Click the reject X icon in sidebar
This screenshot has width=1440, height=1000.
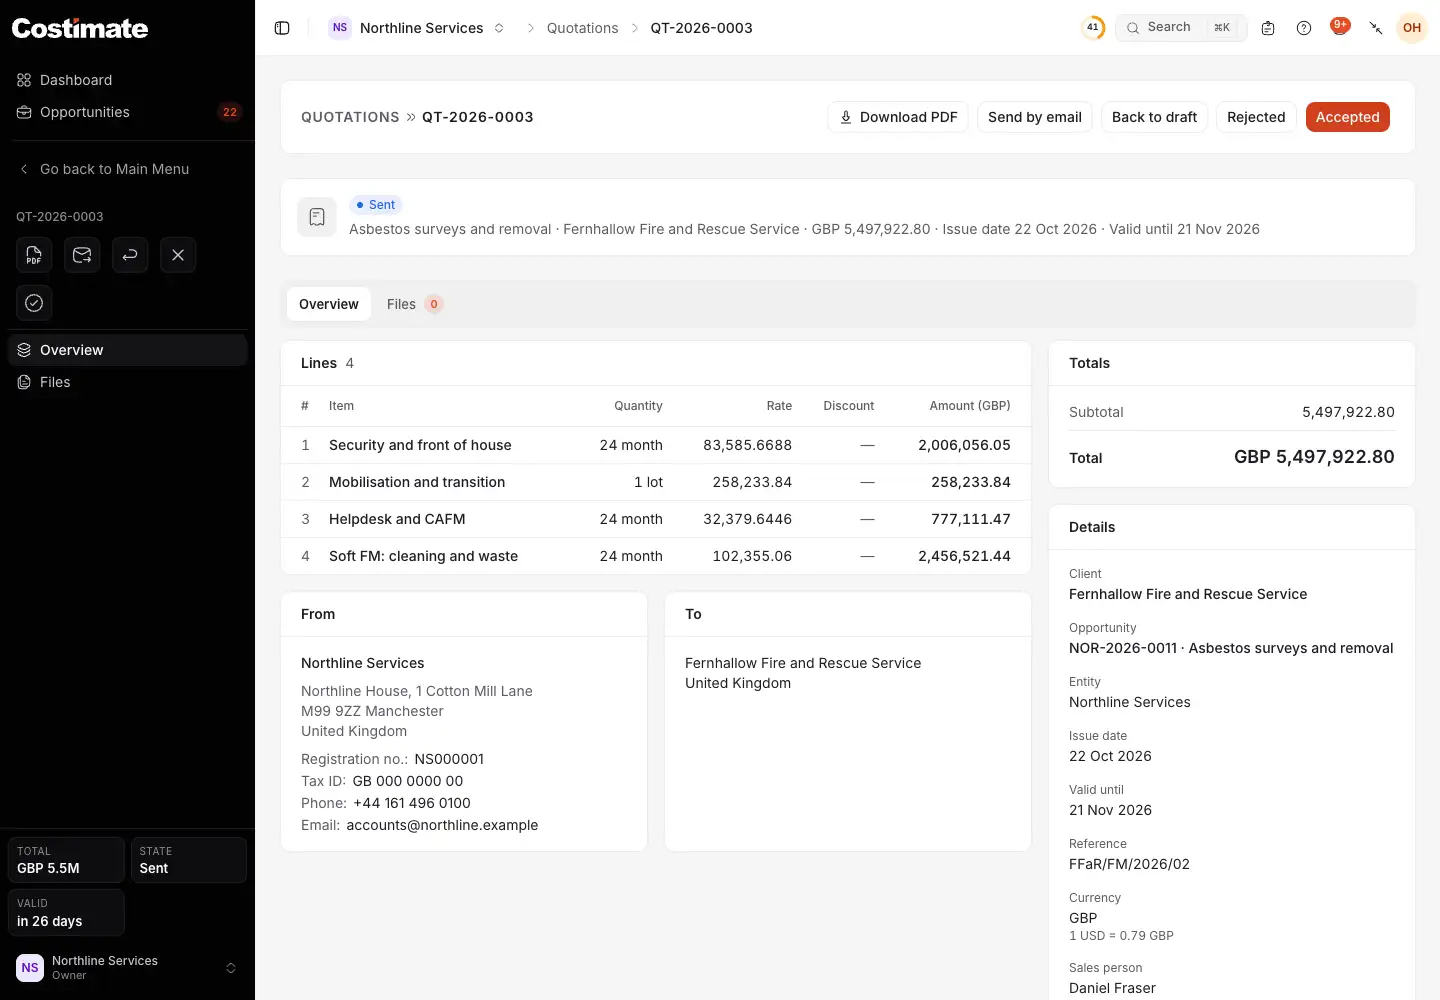pyautogui.click(x=178, y=255)
